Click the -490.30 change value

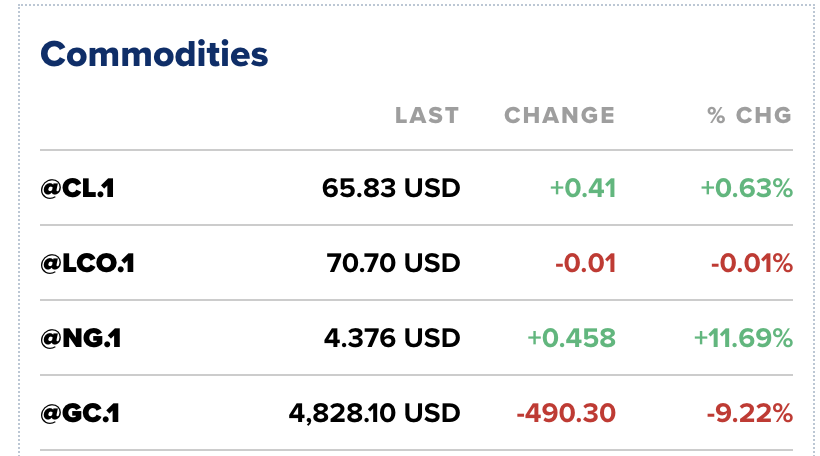(564, 412)
